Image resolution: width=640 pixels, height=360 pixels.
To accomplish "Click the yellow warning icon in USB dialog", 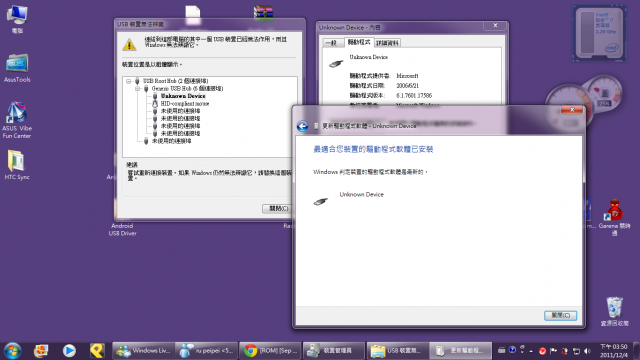I will (x=129, y=44).
